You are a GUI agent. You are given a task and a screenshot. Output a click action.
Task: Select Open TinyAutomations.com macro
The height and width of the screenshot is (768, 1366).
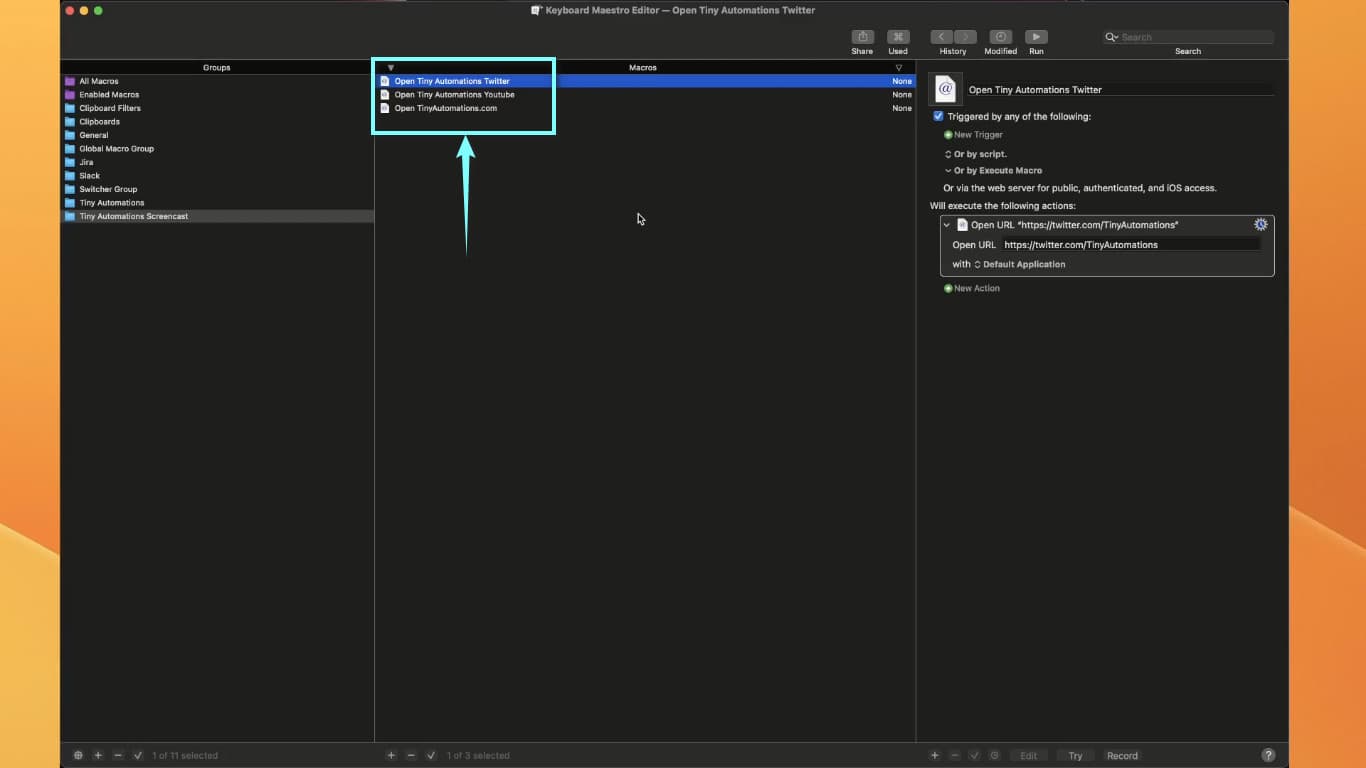(645, 108)
